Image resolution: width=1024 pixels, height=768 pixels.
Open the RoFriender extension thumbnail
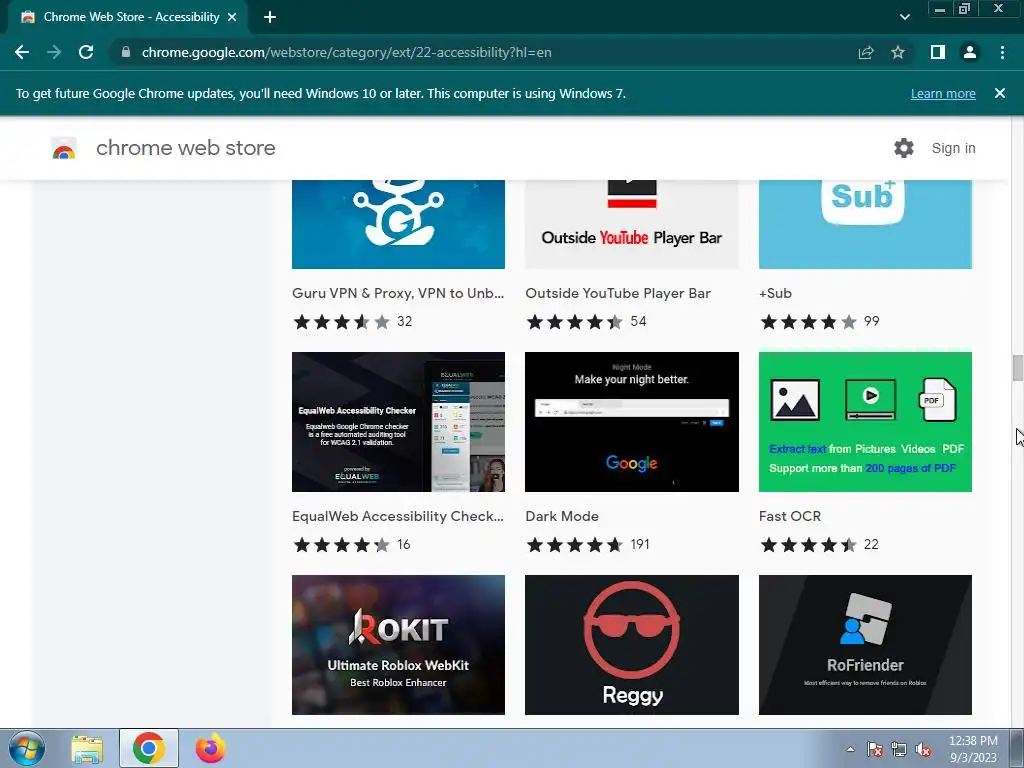click(x=865, y=645)
